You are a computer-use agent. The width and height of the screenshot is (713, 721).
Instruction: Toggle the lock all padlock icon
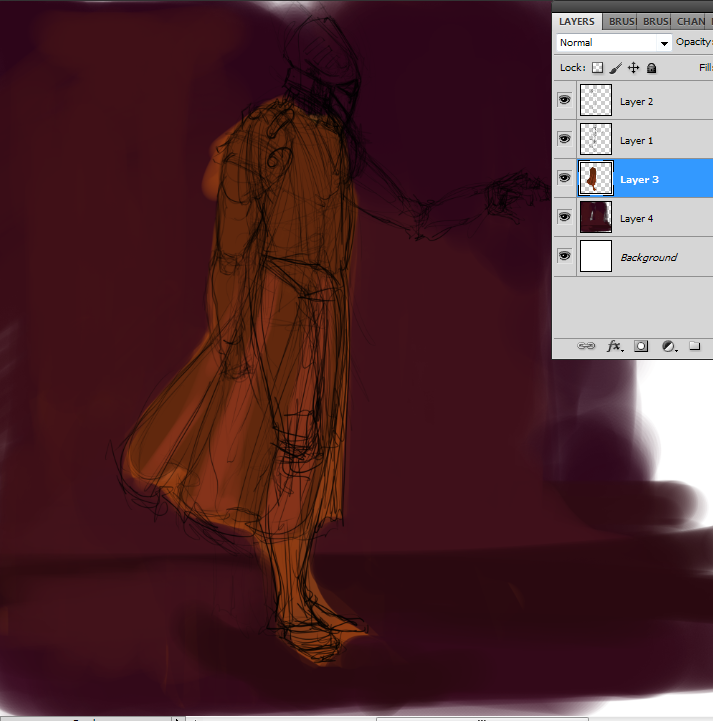point(651,68)
